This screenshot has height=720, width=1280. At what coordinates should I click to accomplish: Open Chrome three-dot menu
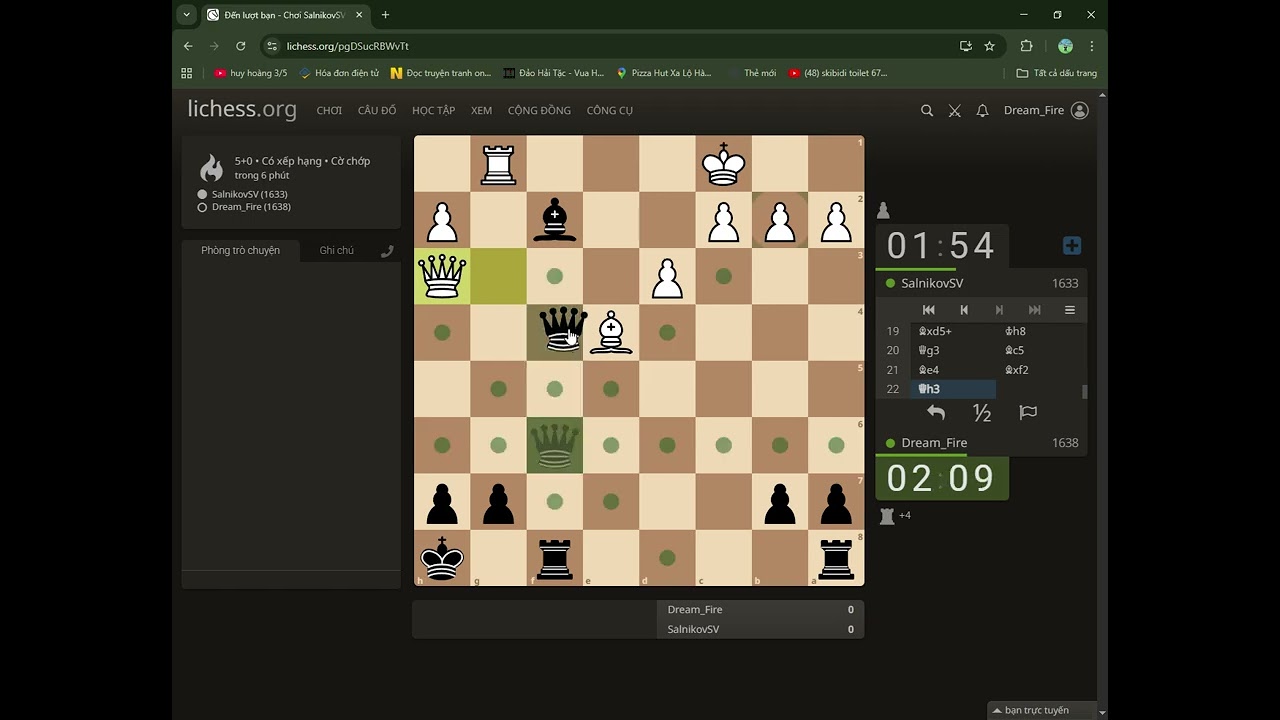(1091, 46)
